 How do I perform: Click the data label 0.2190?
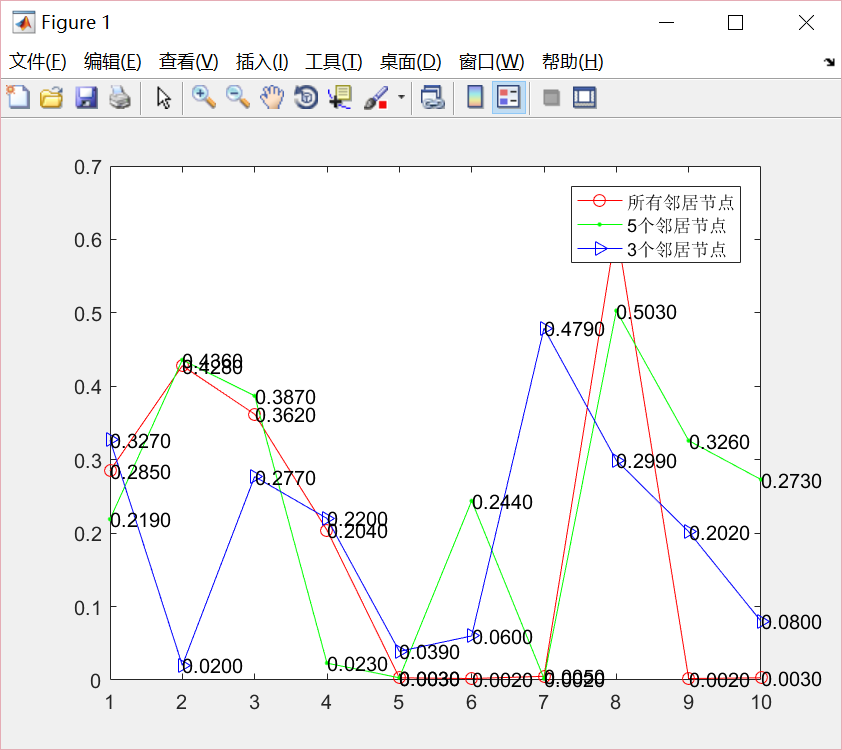point(140,520)
